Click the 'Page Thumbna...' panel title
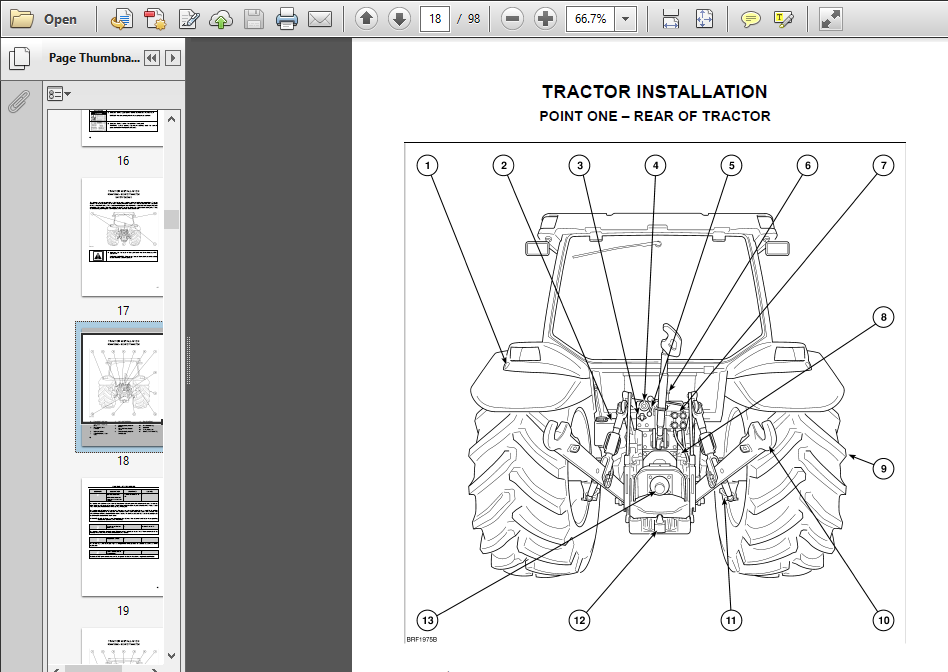This screenshot has width=948, height=672. pyautogui.click(x=94, y=58)
